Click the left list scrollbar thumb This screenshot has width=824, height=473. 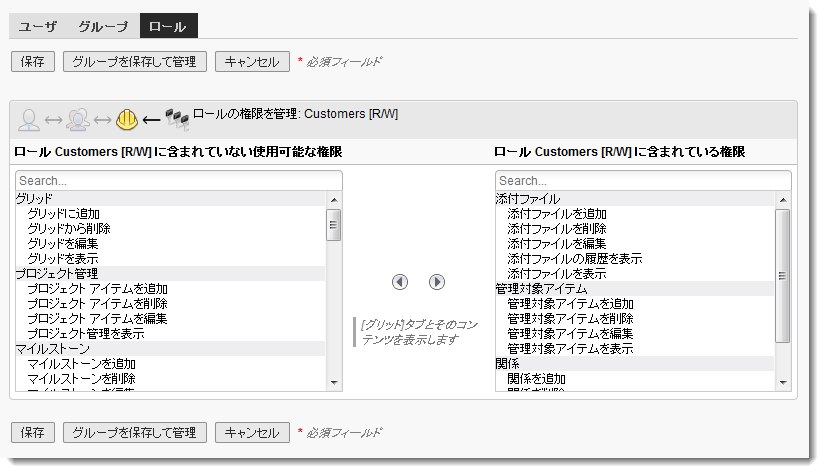tap(334, 225)
